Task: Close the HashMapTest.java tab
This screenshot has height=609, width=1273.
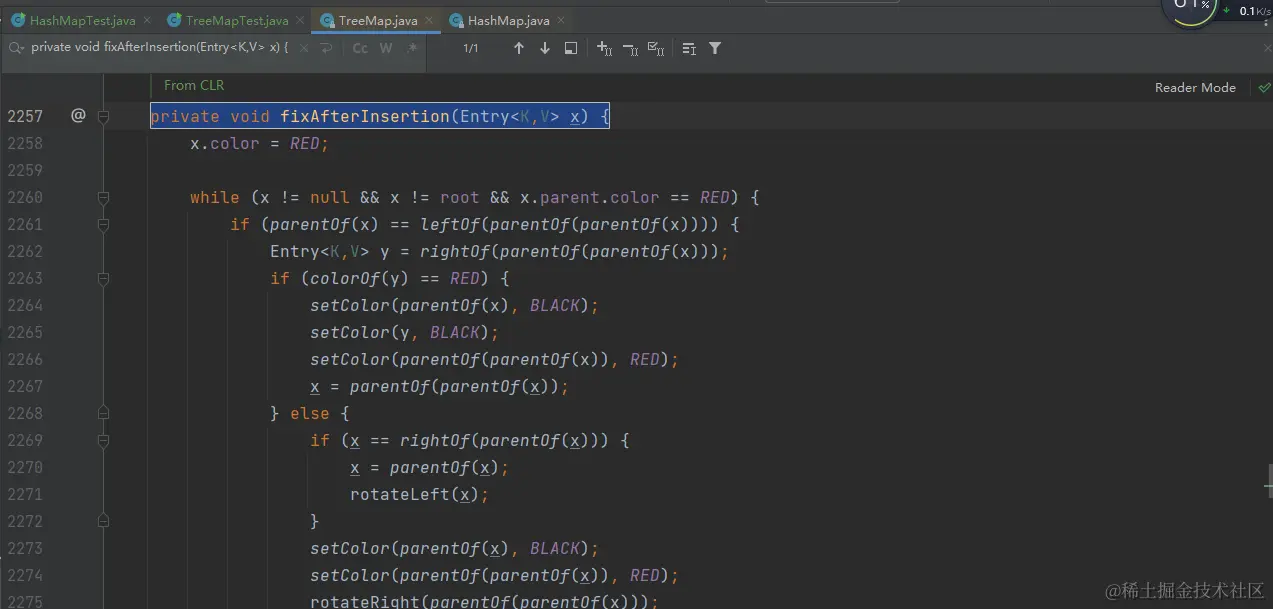Action: 146,20
